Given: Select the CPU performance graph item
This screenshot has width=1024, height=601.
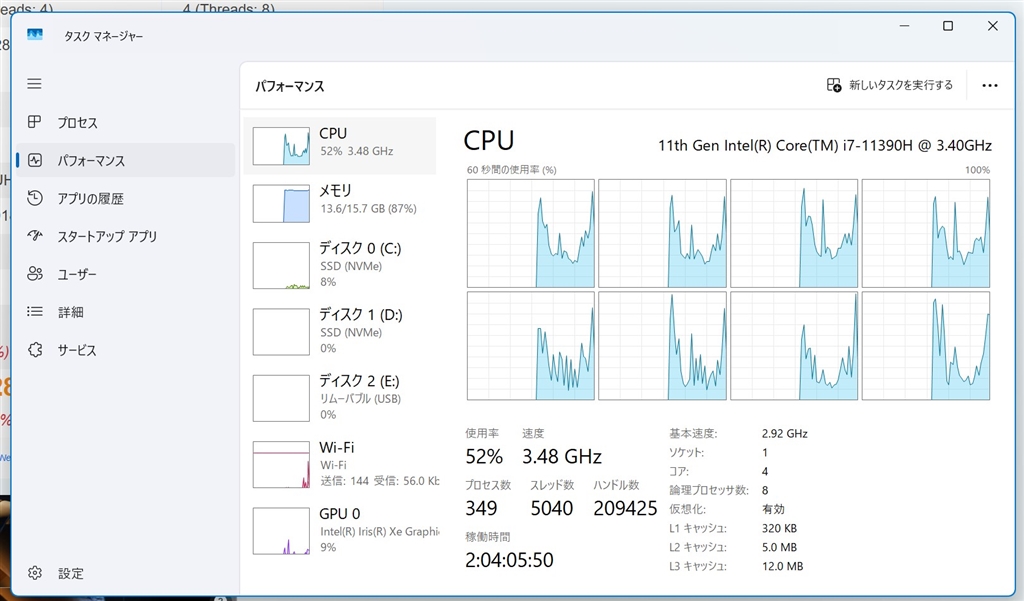Looking at the screenshot, I should click(340, 145).
